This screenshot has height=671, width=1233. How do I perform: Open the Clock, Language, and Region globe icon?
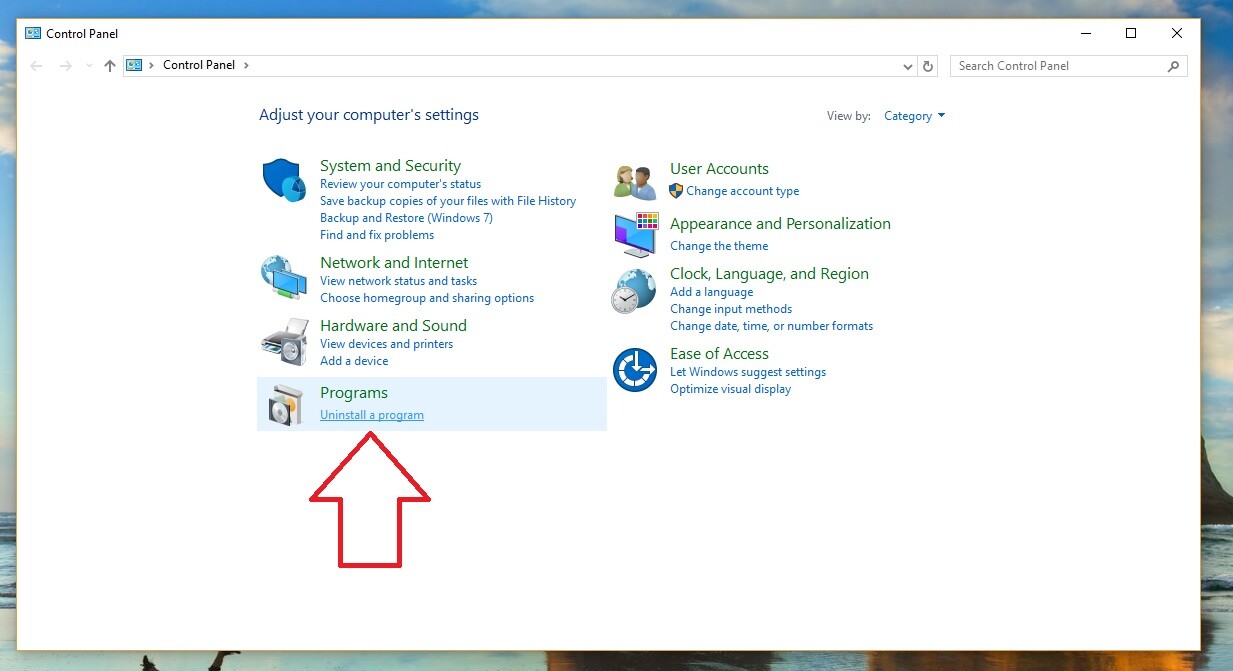(x=635, y=291)
